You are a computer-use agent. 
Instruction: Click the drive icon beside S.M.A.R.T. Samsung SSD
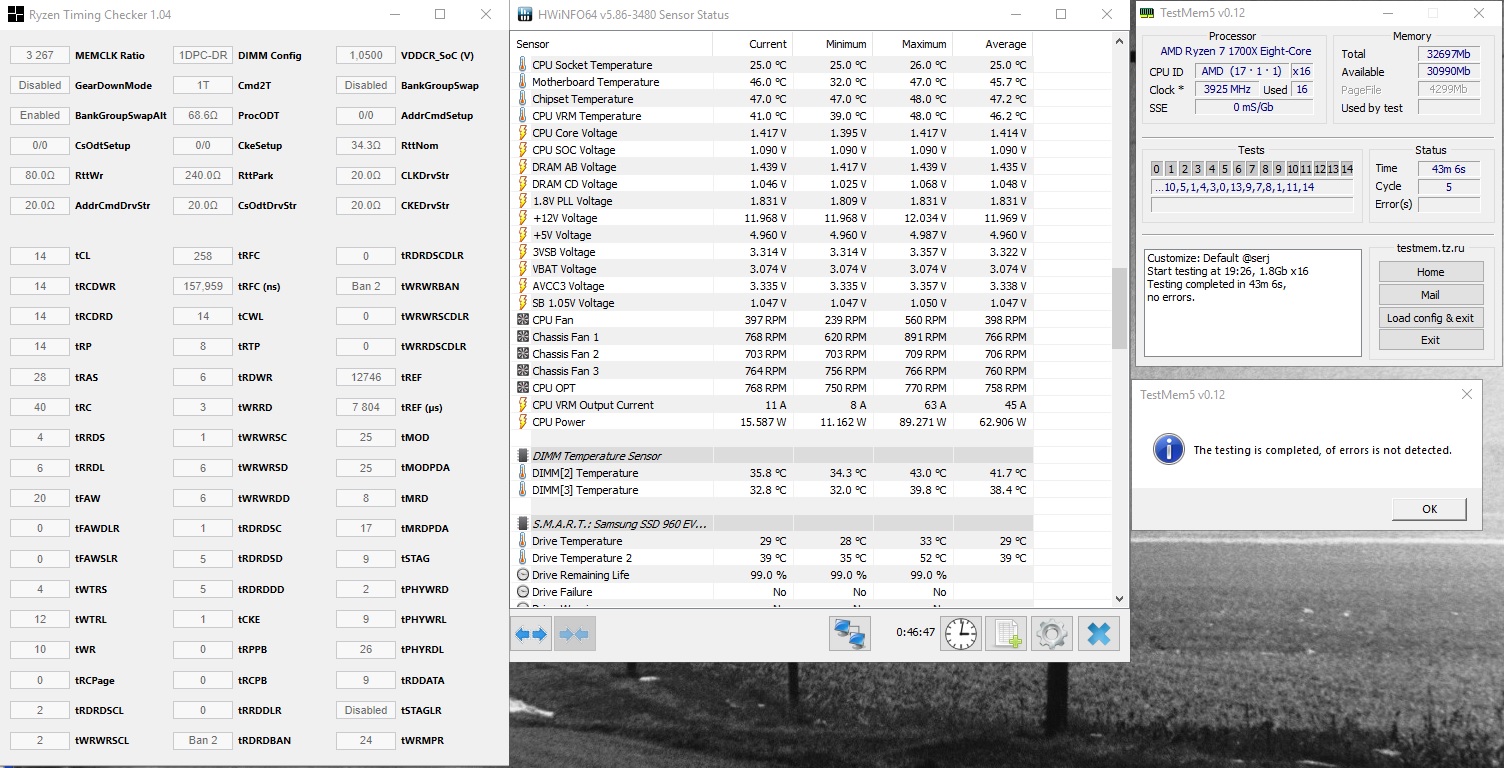coord(522,524)
